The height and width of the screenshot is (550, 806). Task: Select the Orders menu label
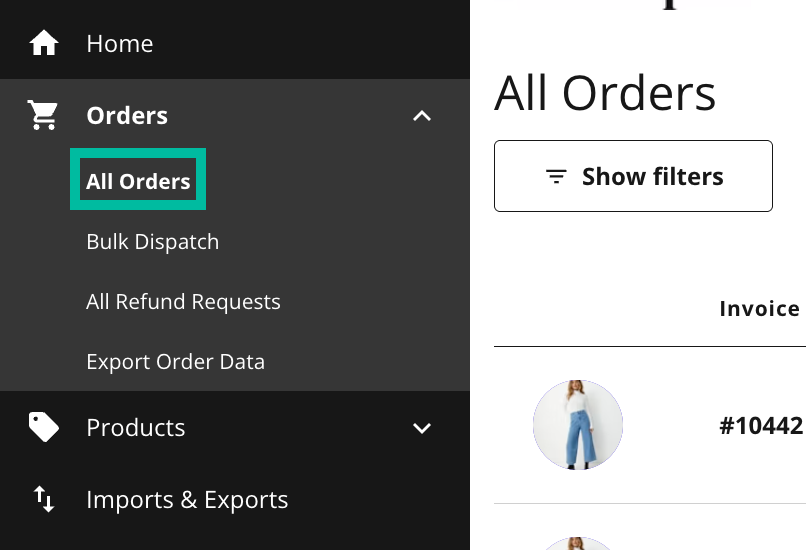127,115
